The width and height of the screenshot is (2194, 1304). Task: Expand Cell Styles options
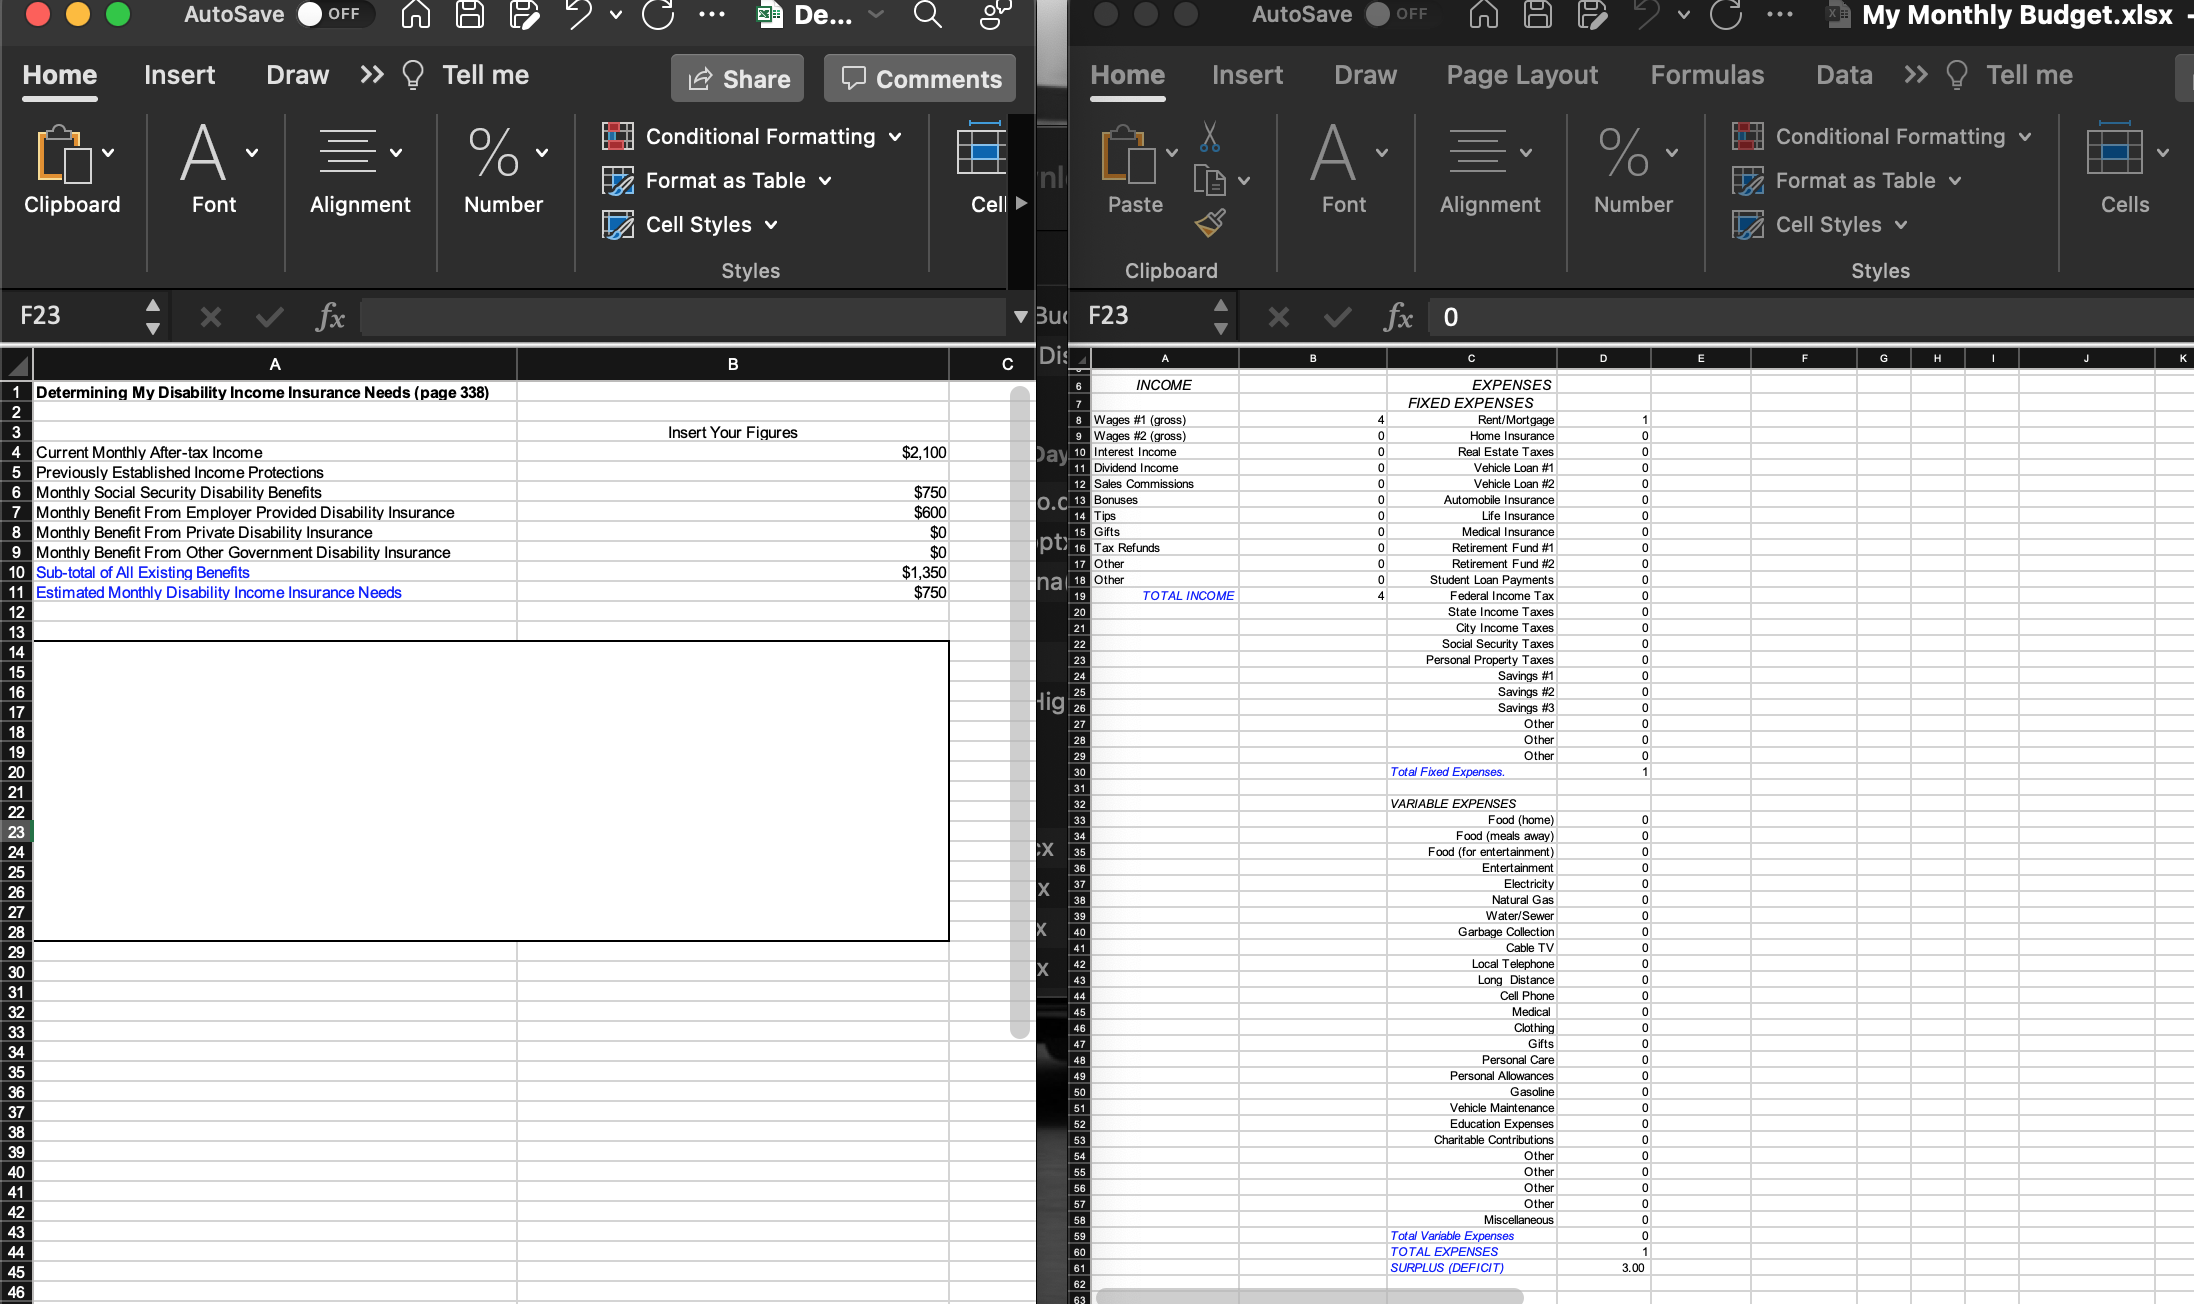tap(776, 224)
